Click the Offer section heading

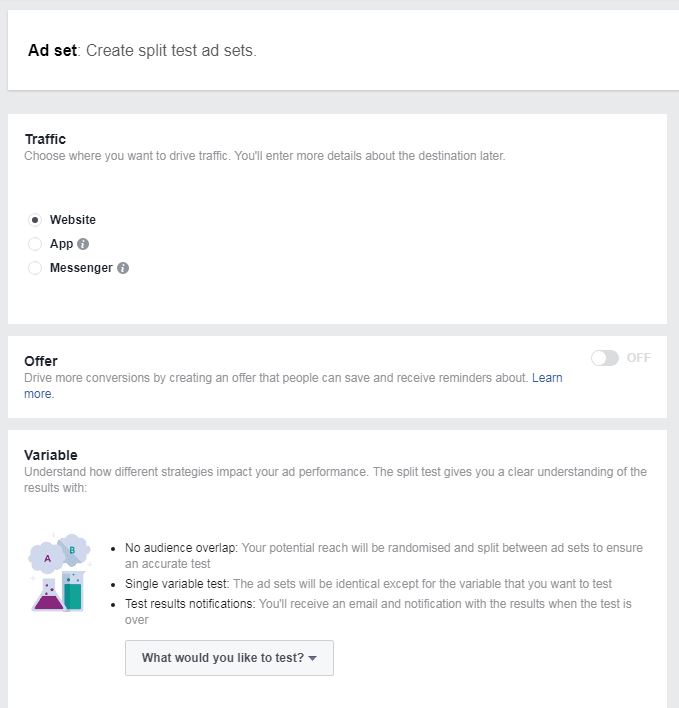click(41, 361)
